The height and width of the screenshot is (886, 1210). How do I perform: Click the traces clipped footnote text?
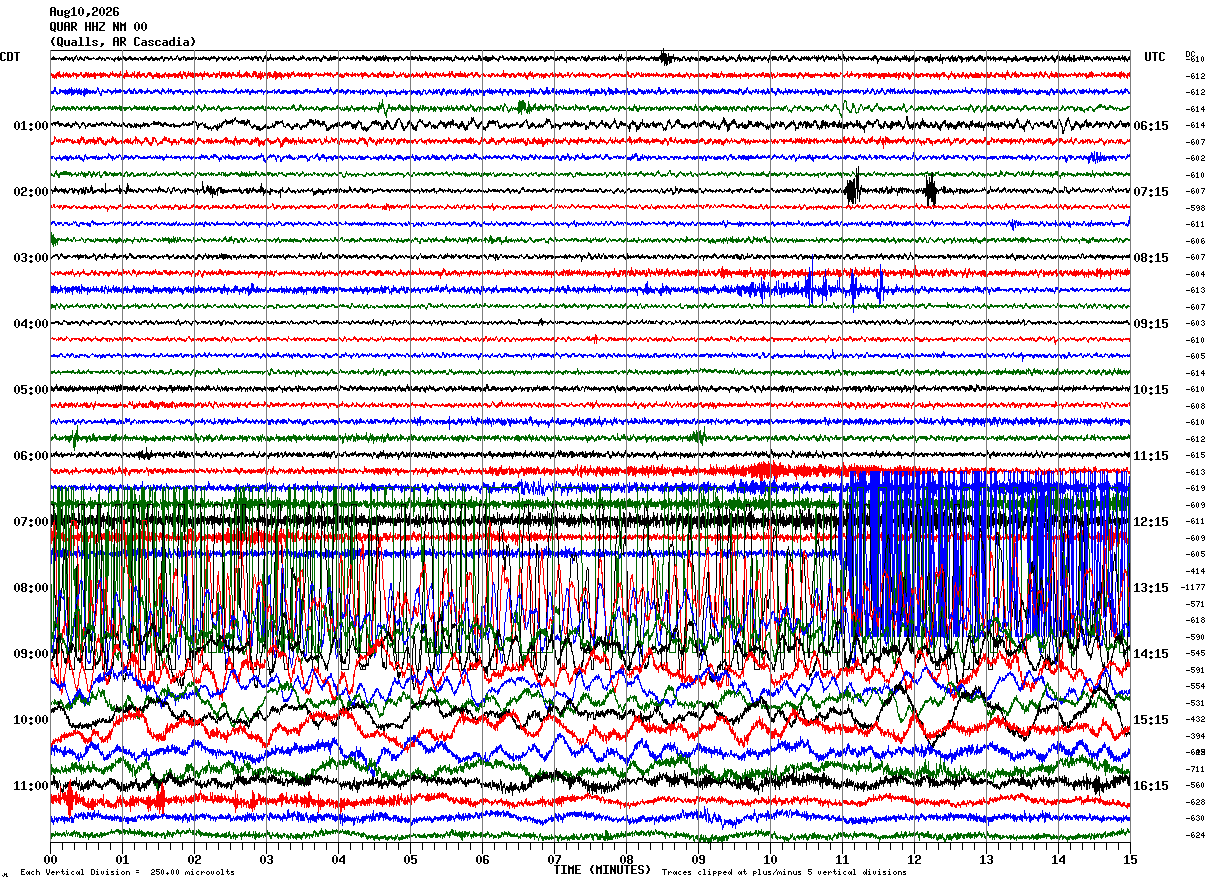[x=784, y=873]
